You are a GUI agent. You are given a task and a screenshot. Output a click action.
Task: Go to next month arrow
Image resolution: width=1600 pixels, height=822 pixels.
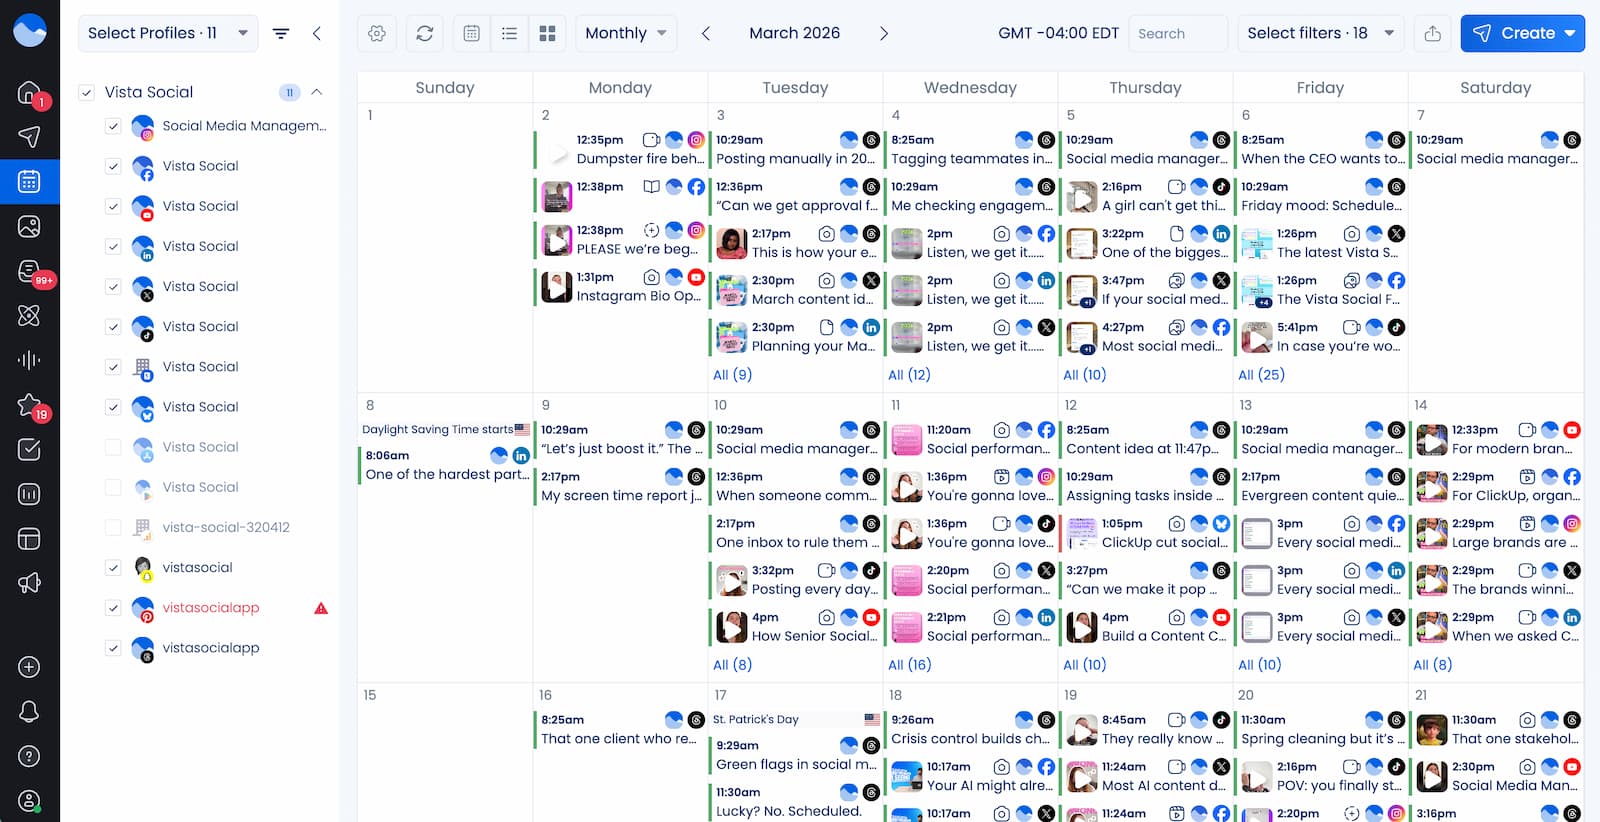coord(884,33)
